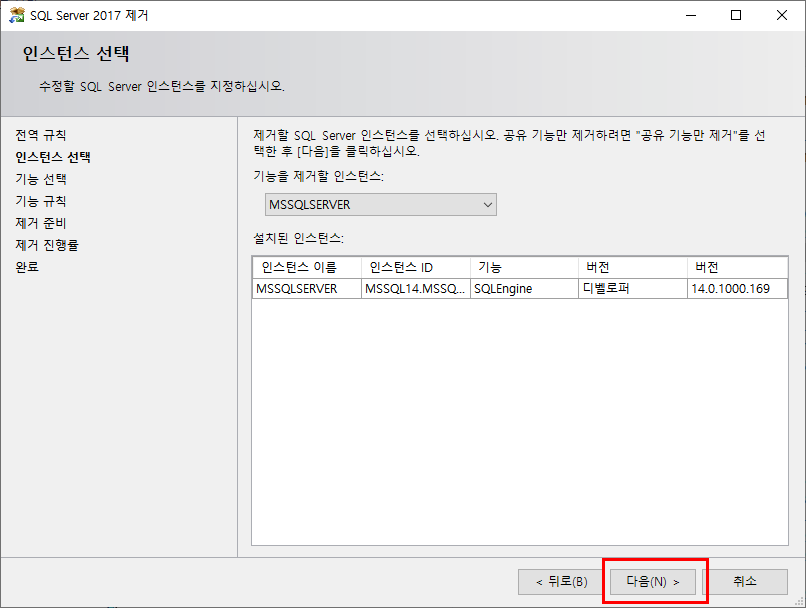Select the 제거 진행률 step in sidebar
This screenshot has width=806, height=608.
click(47, 245)
